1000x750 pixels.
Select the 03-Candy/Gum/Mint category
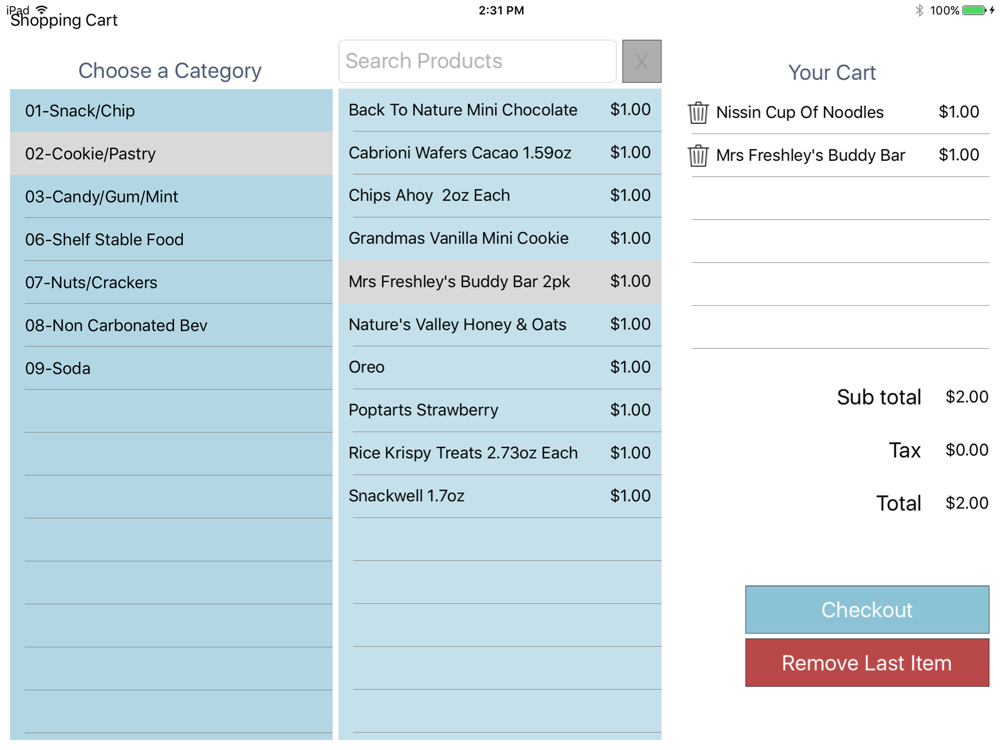pos(171,196)
